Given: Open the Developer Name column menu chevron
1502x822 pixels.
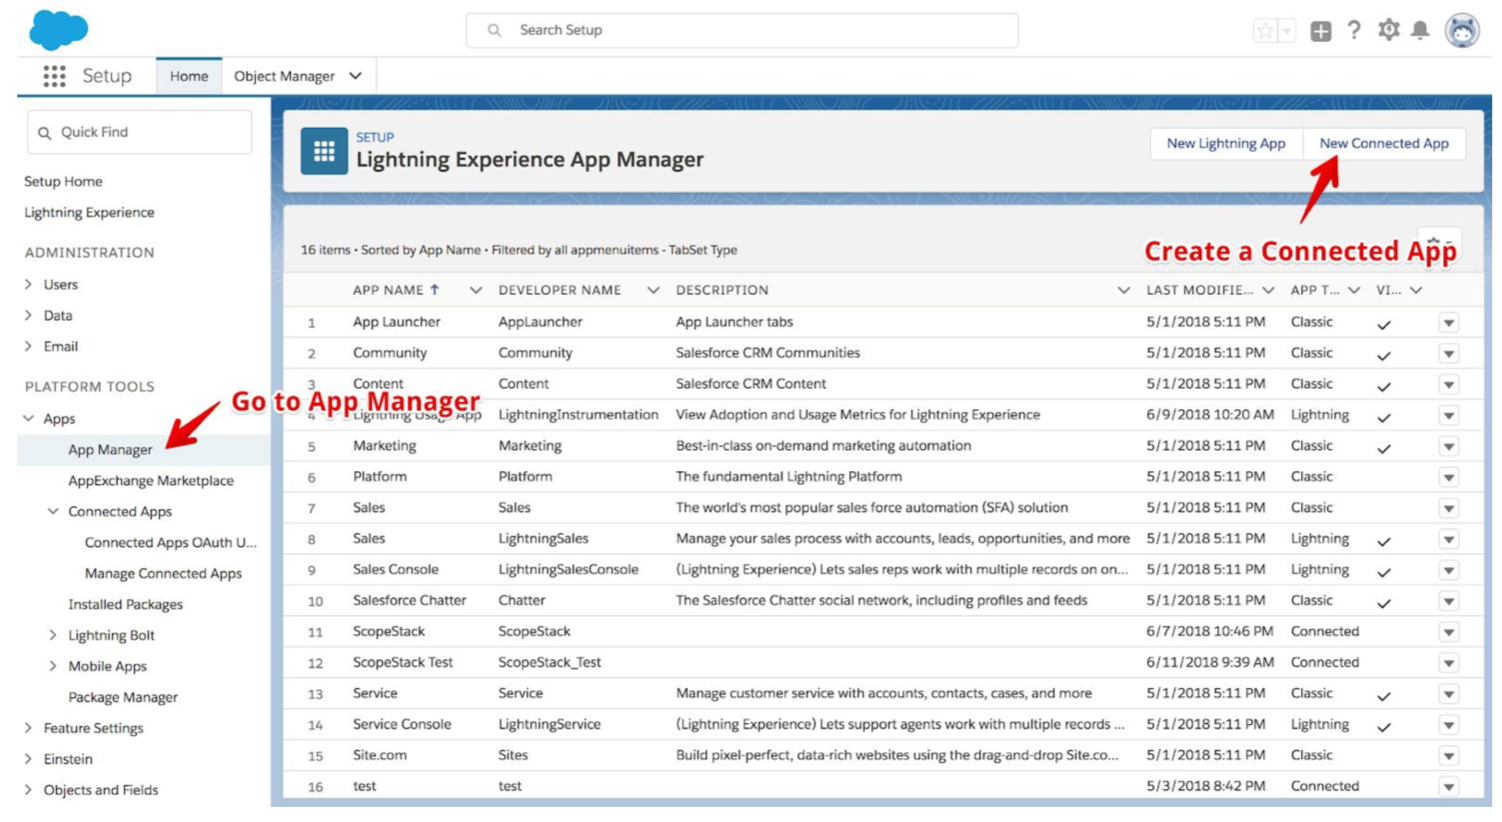Looking at the screenshot, I should click(x=653, y=290).
